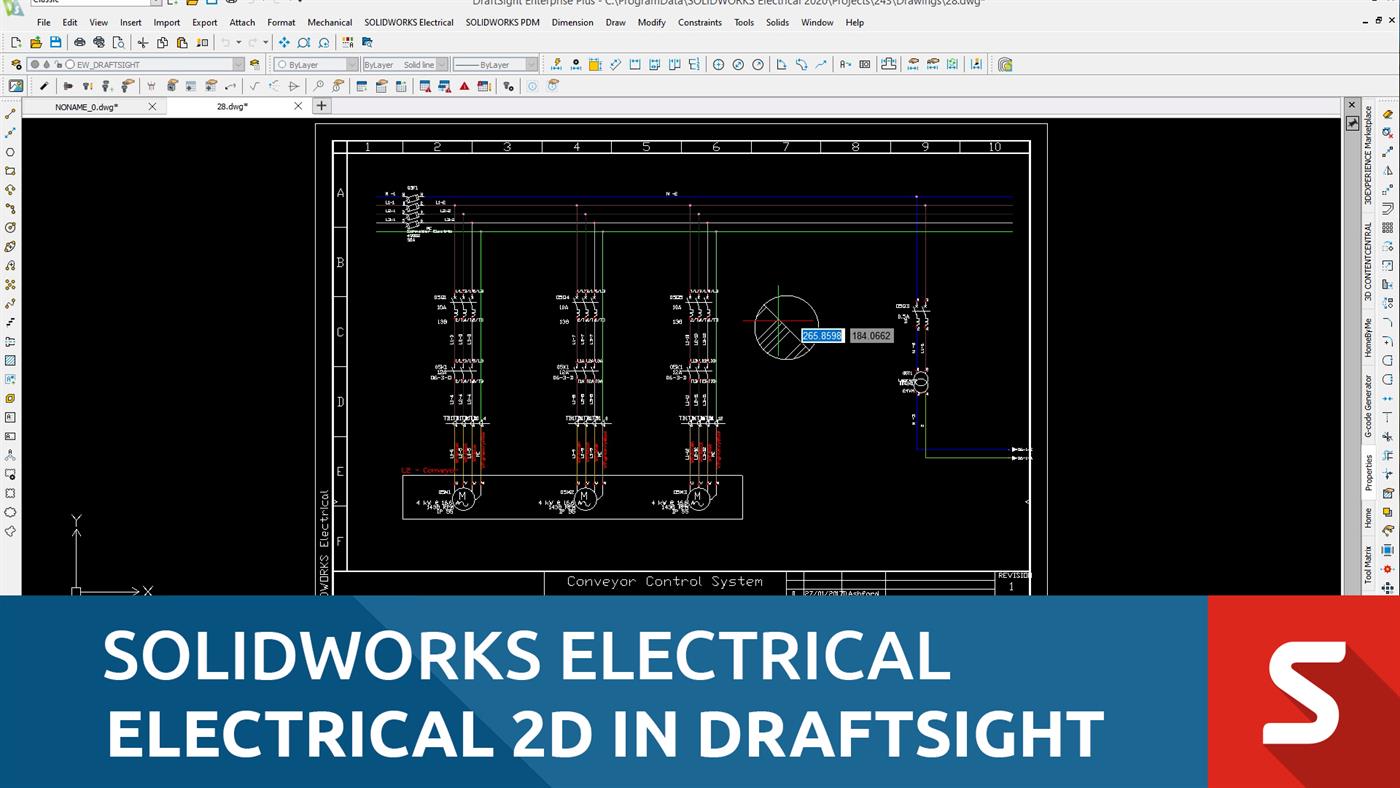The image size is (1400, 788).
Task: Open the SOLIDWORKS Electrical menu
Action: coord(409,22)
